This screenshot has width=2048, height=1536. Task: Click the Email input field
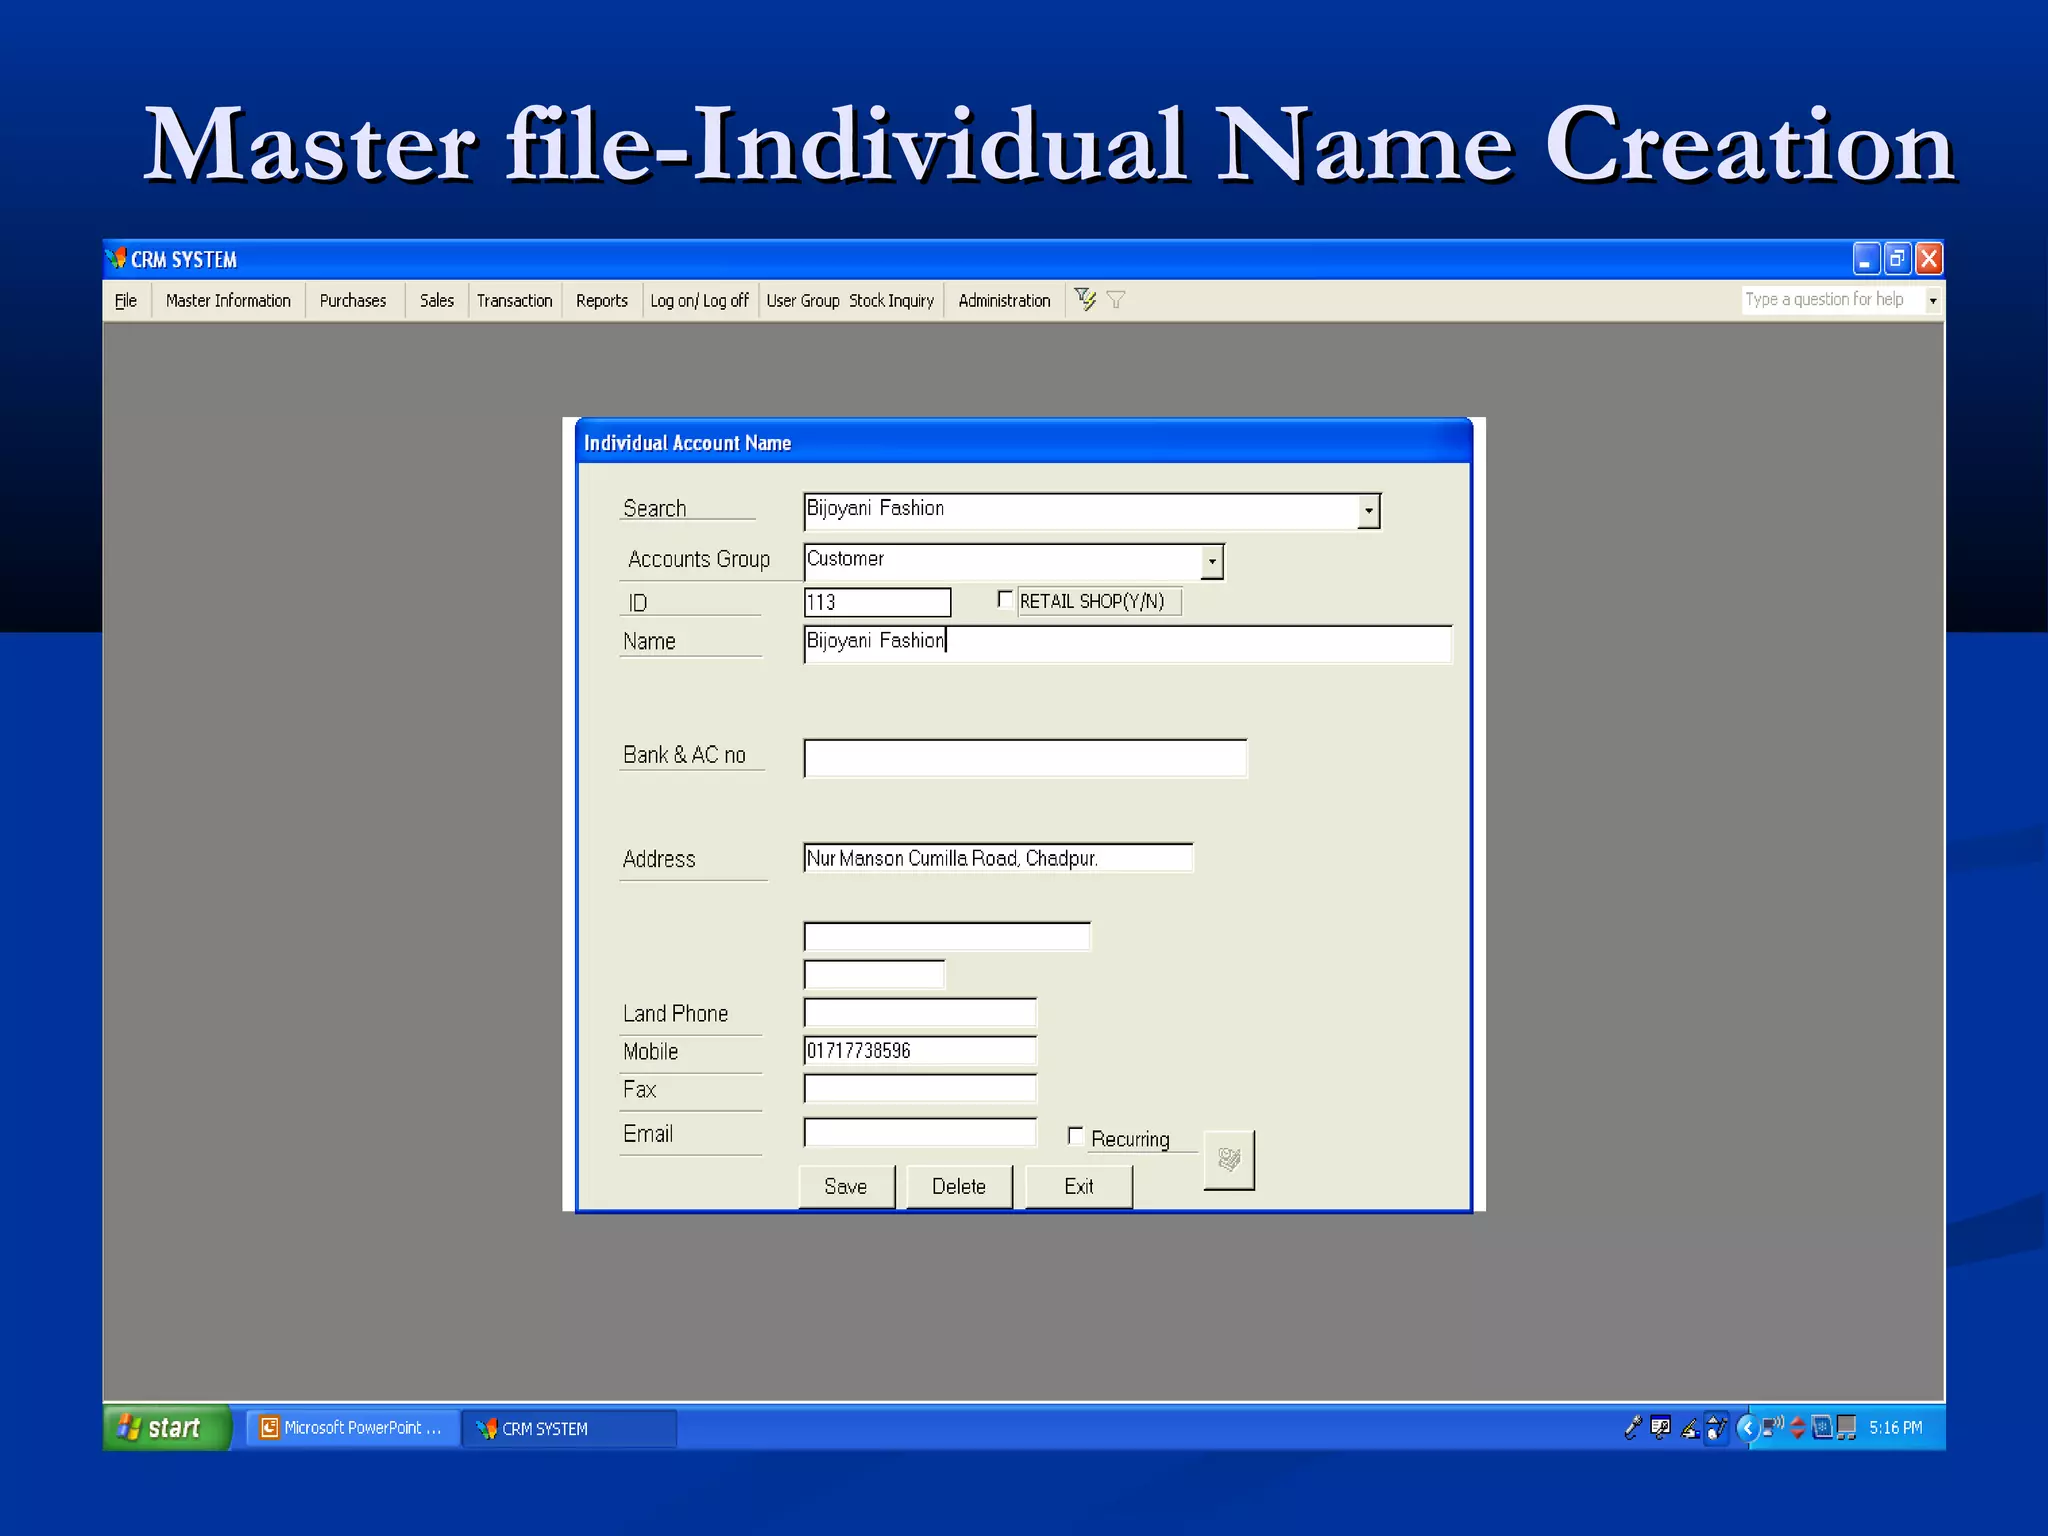coord(920,1132)
